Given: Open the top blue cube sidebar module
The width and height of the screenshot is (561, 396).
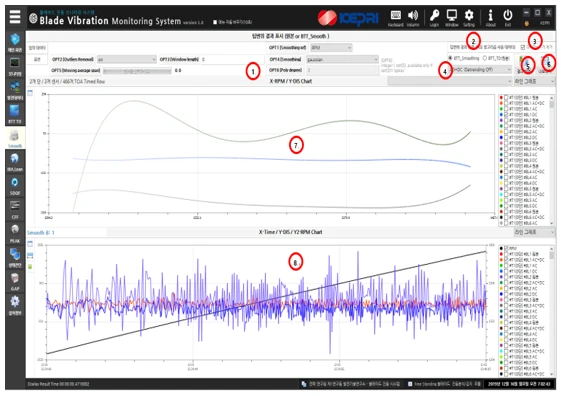Looking at the screenshot, I should point(15,42).
